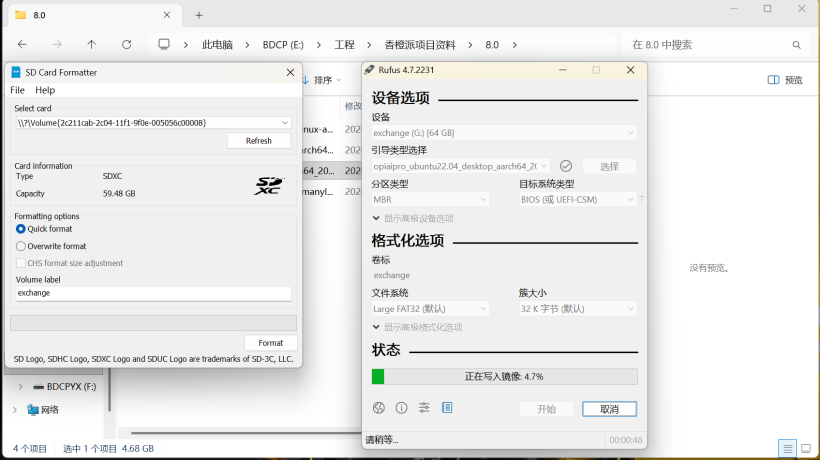Image resolution: width=820 pixels, height=460 pixels.
Task: Click the SD Card Formatter title icon
Action: (x=16, y=72)
